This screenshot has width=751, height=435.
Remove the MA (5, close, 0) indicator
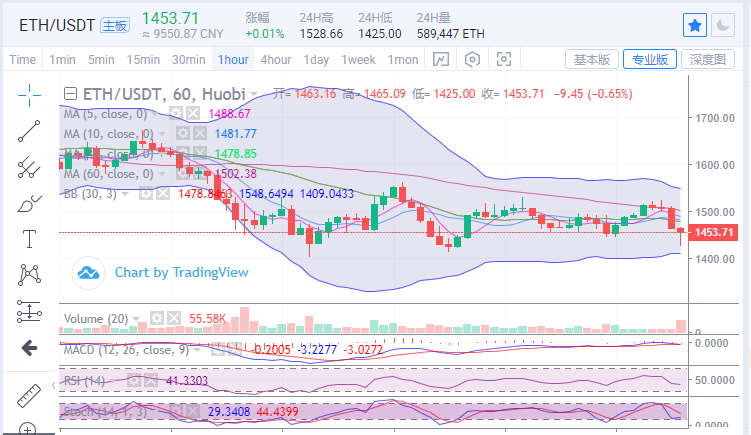pyautogui.click(x=193, y=114)
